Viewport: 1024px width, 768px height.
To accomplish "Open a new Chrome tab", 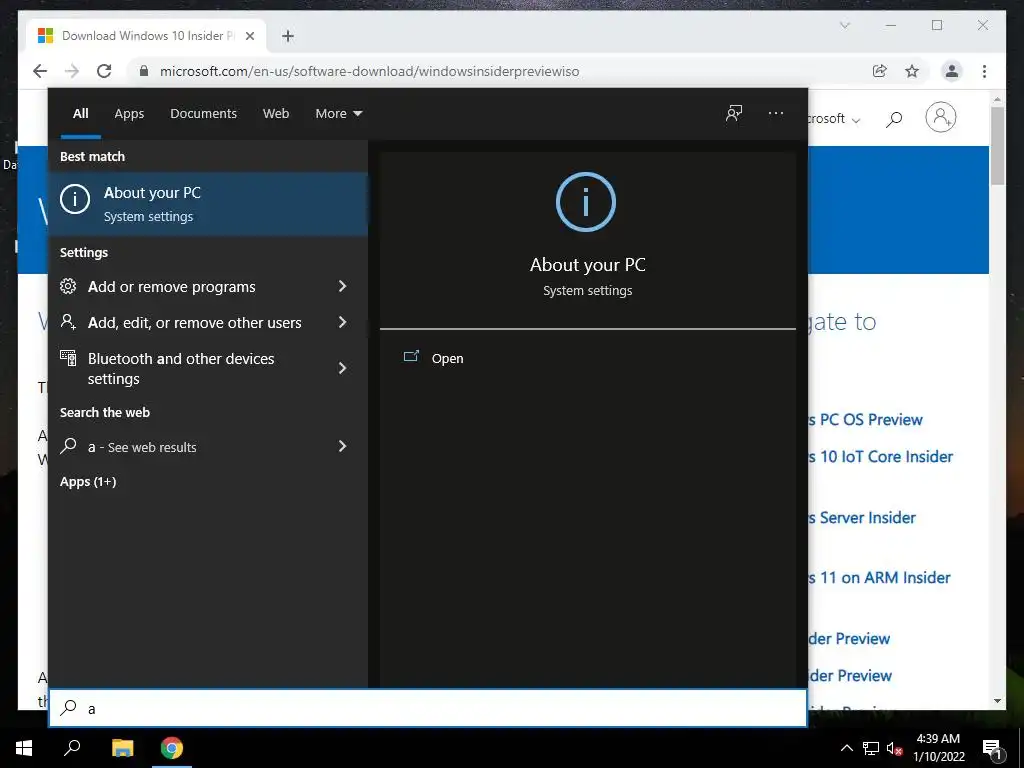I will [288, 36].
